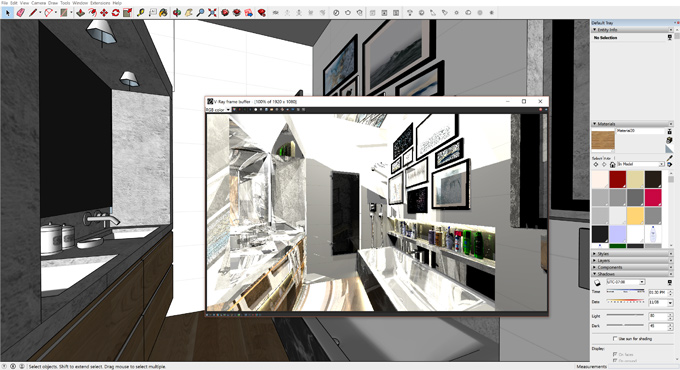
Task: Click the V-Ray asset editor circle icon
Action: pos(336,13)
